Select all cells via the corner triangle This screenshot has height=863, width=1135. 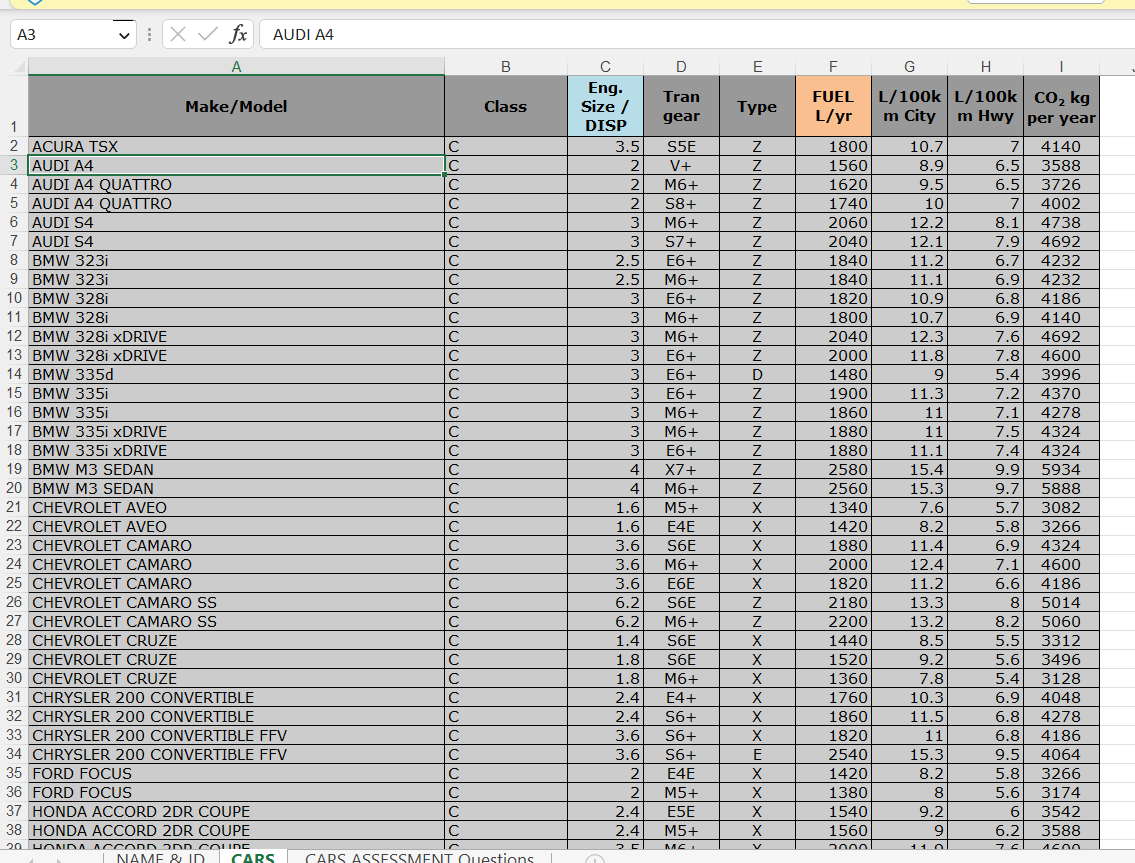coord(20,67)
